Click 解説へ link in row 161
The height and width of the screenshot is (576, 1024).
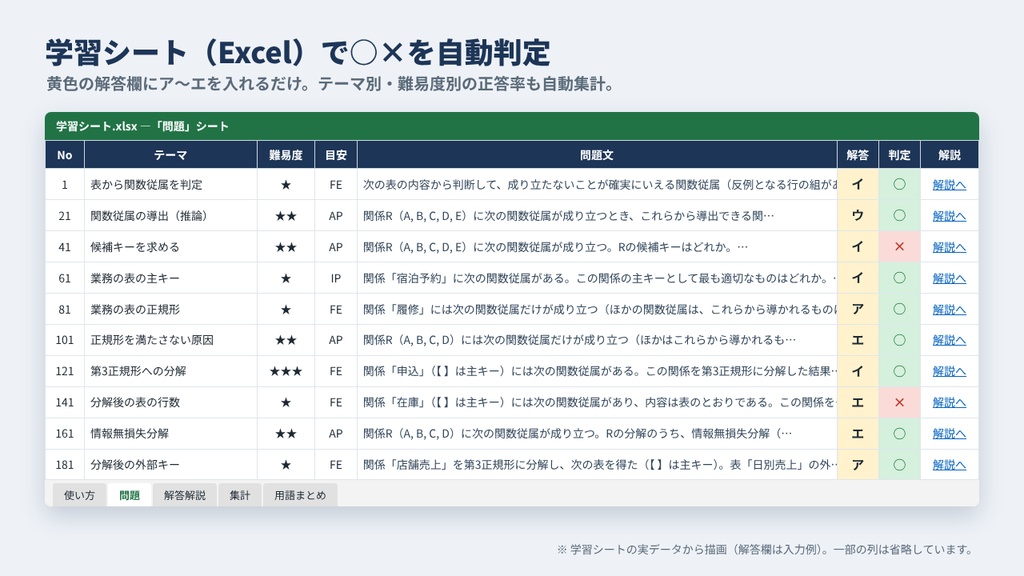949,434
